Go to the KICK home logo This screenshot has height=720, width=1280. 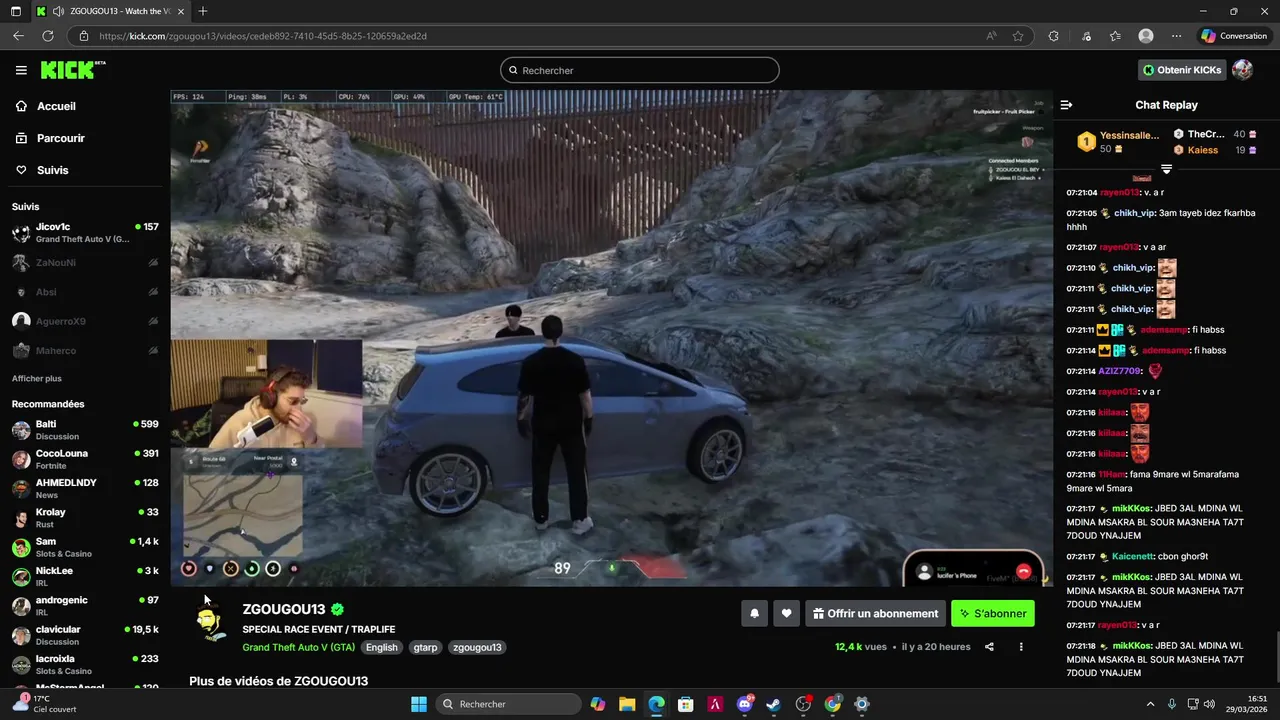pos(72,70)
